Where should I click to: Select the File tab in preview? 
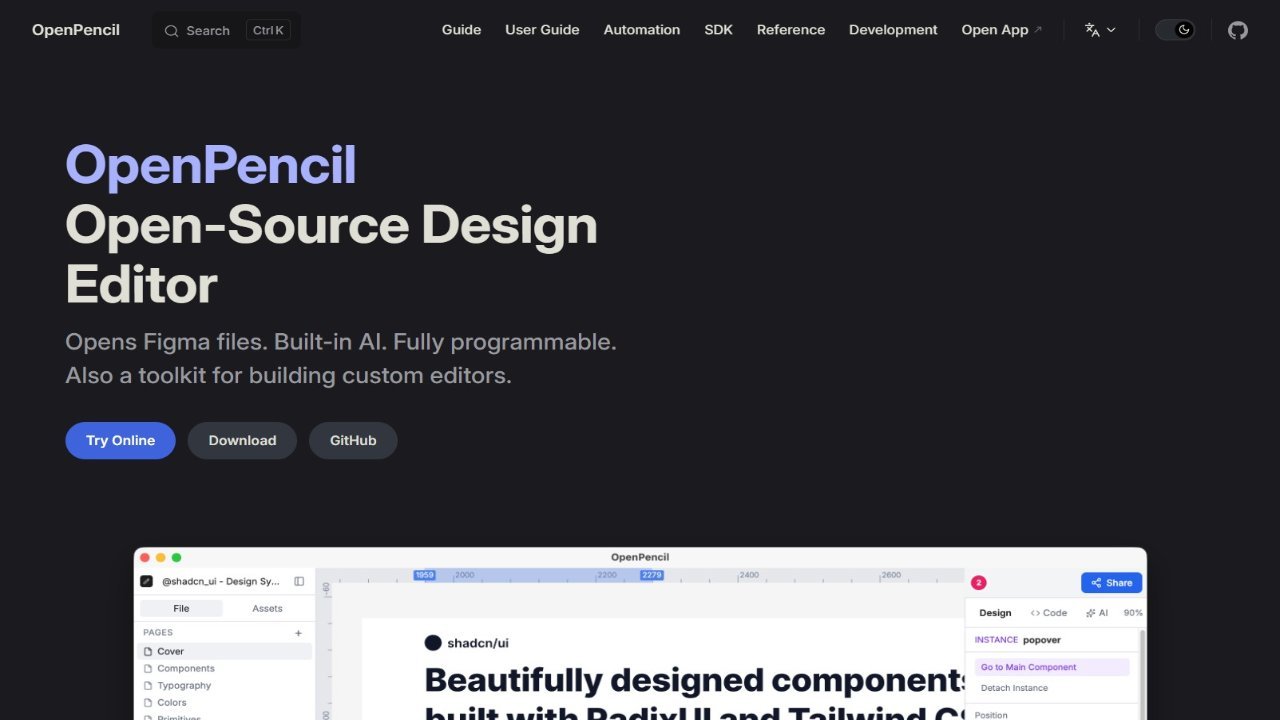click(181, 608)
